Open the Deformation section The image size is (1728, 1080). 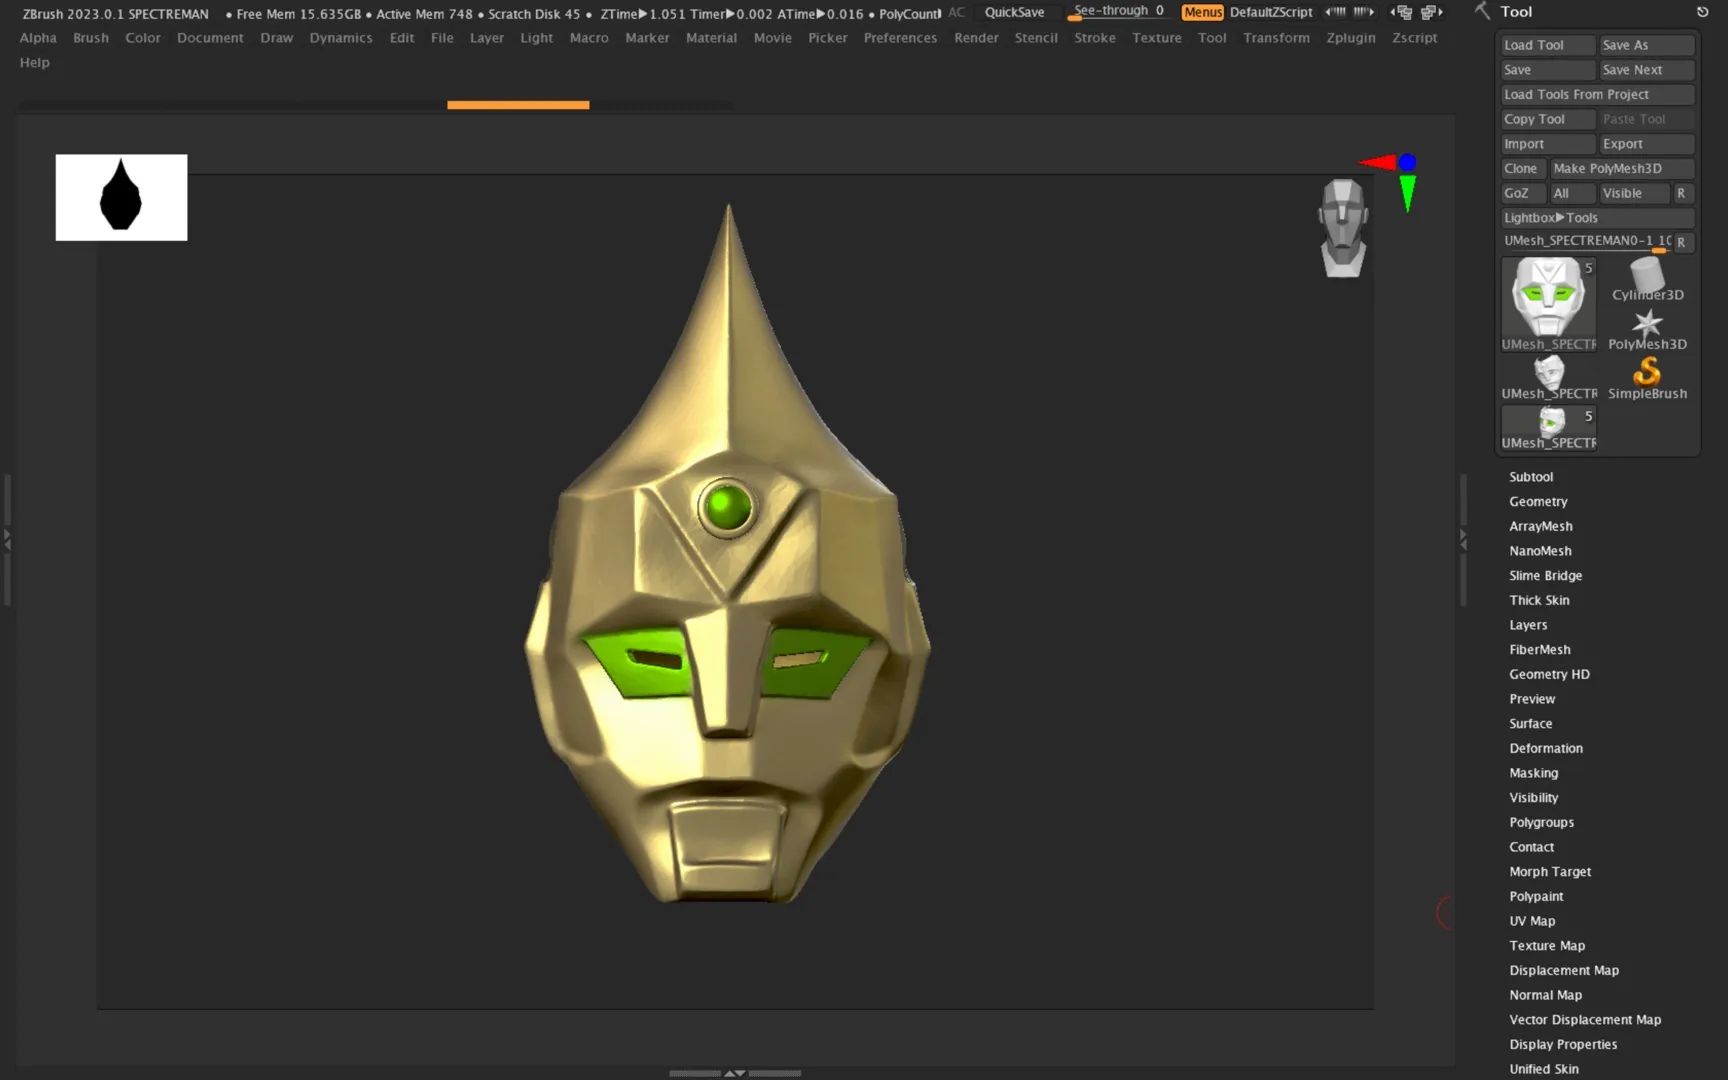1546,748
